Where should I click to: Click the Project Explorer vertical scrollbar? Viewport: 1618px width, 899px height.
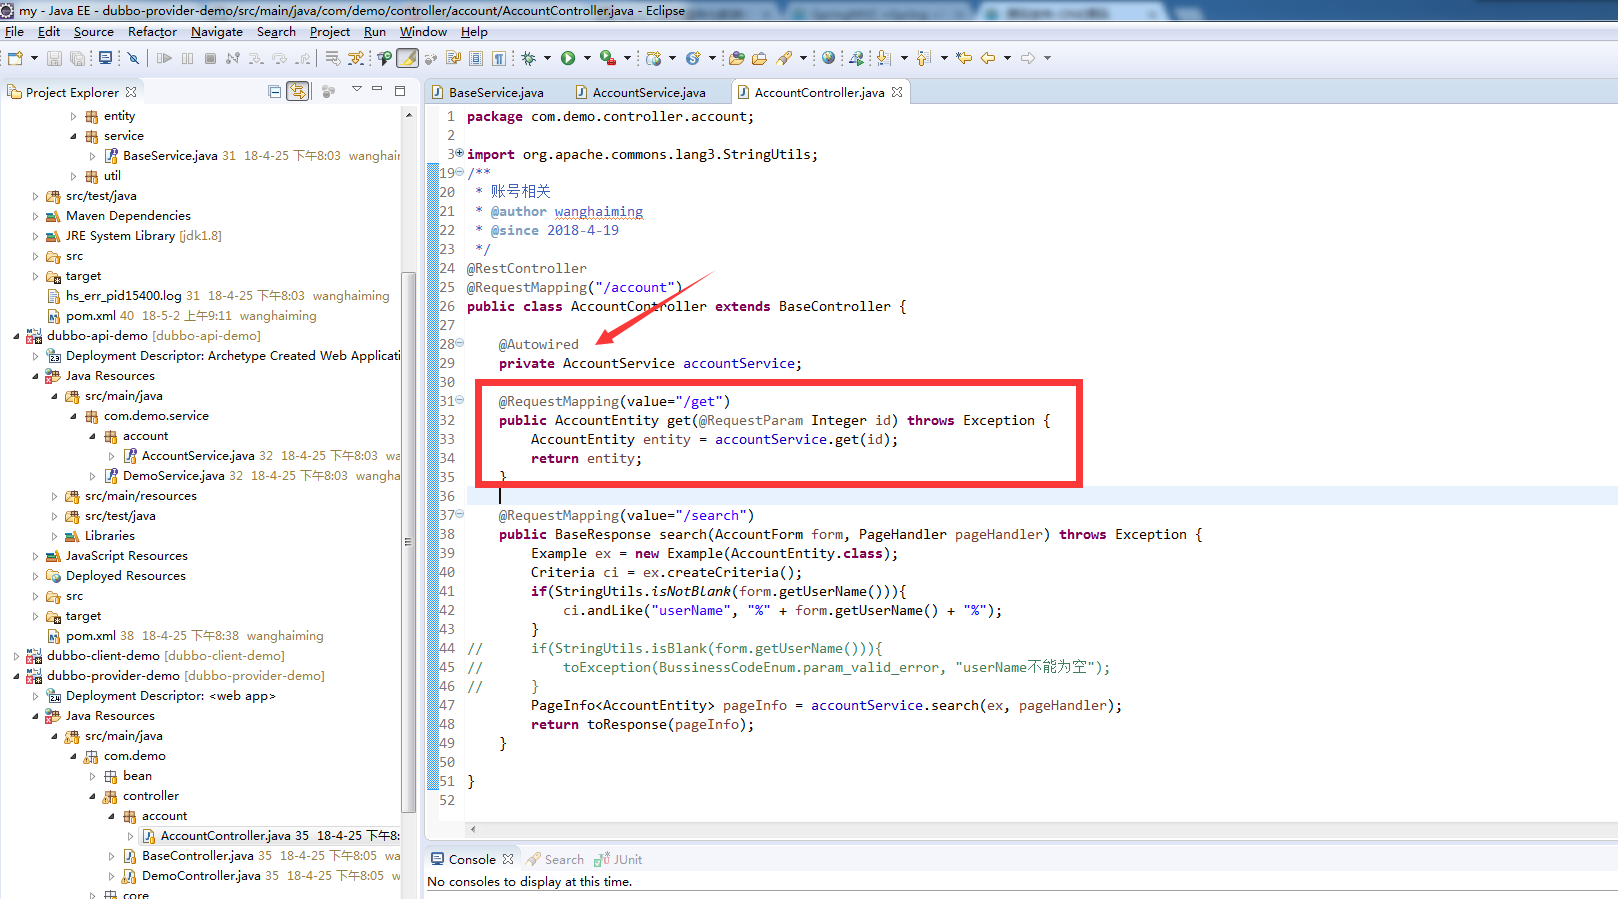(x=408, y=542)
